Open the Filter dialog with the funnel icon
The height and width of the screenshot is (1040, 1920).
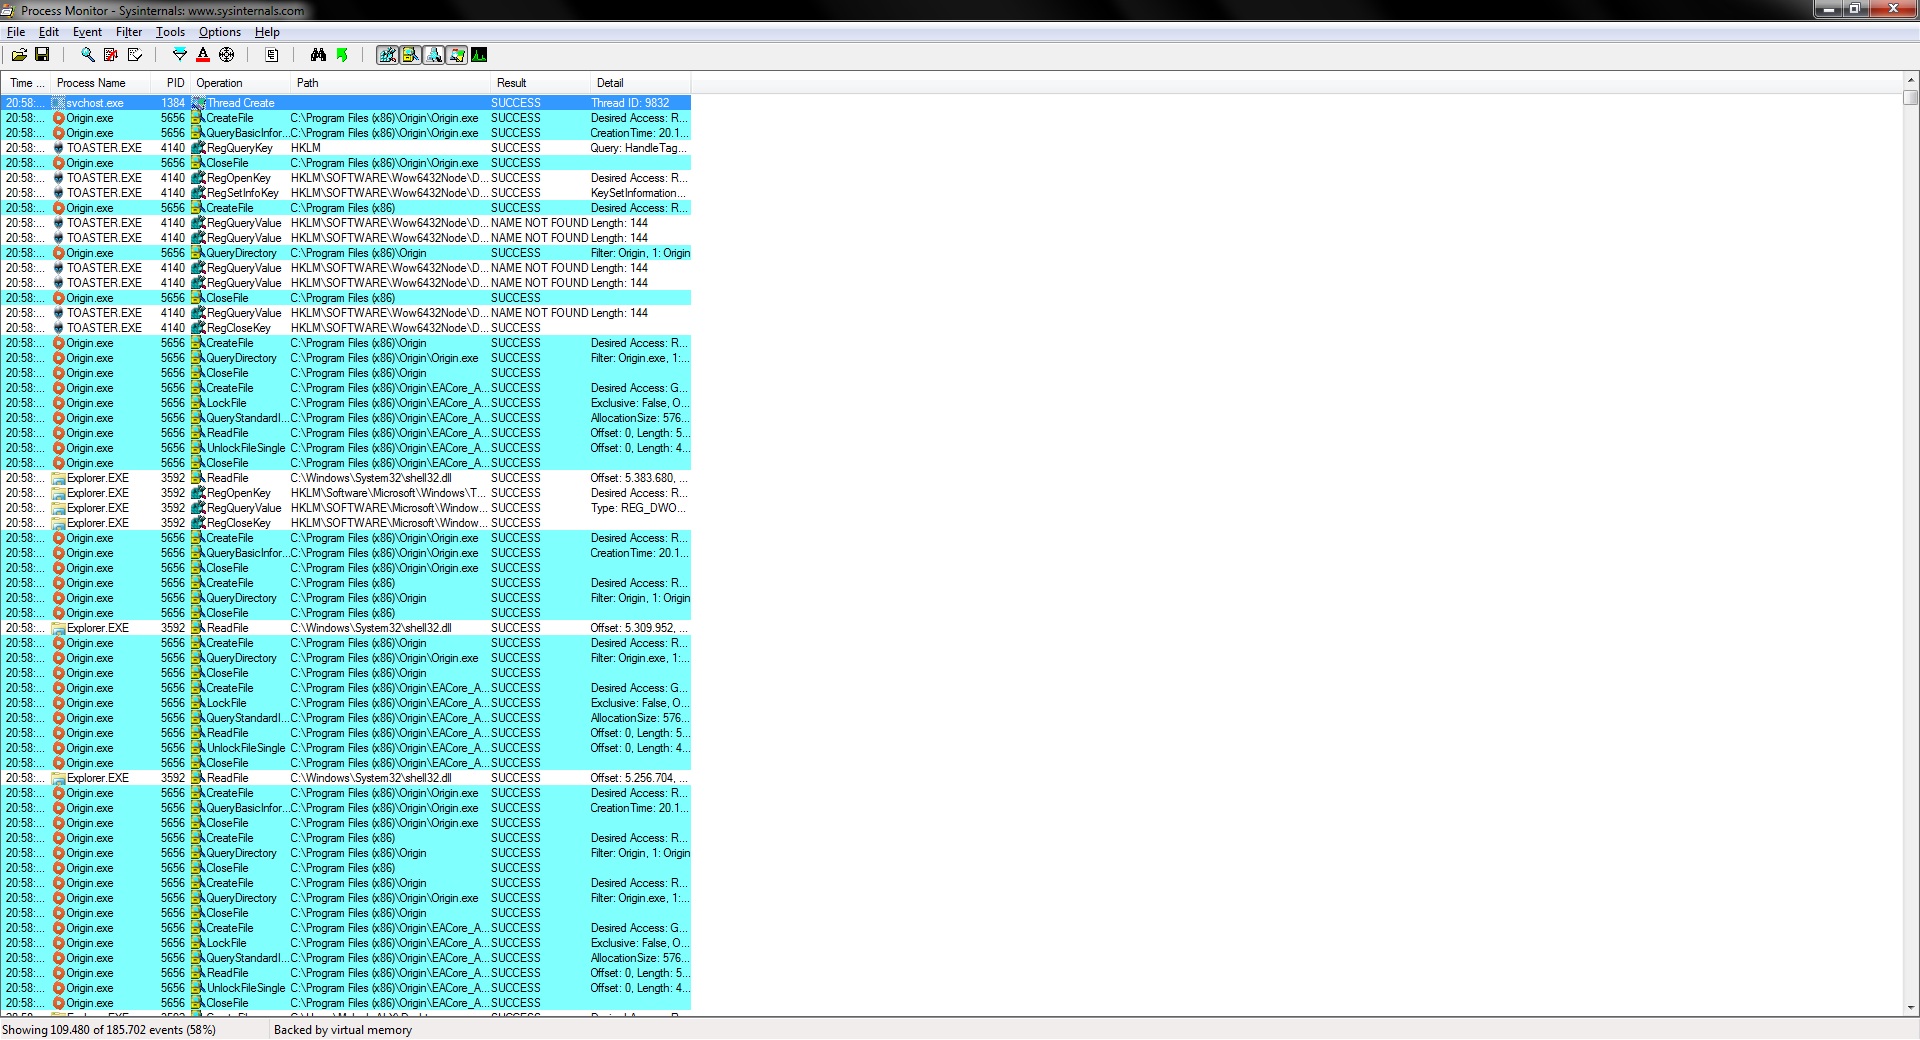180,55
